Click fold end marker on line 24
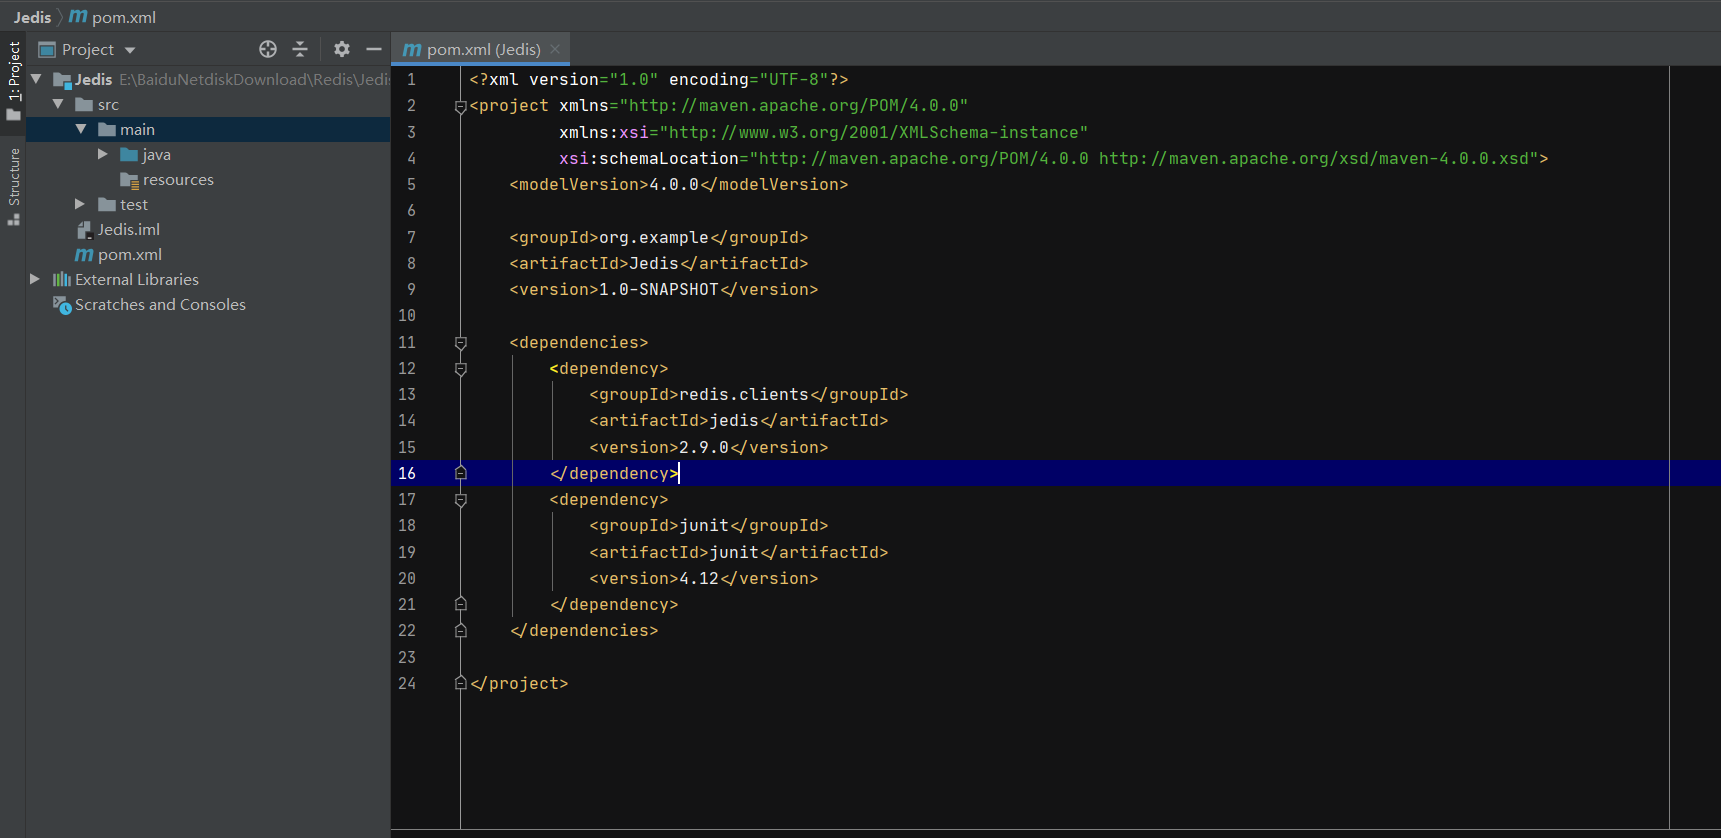 point(461,683)
